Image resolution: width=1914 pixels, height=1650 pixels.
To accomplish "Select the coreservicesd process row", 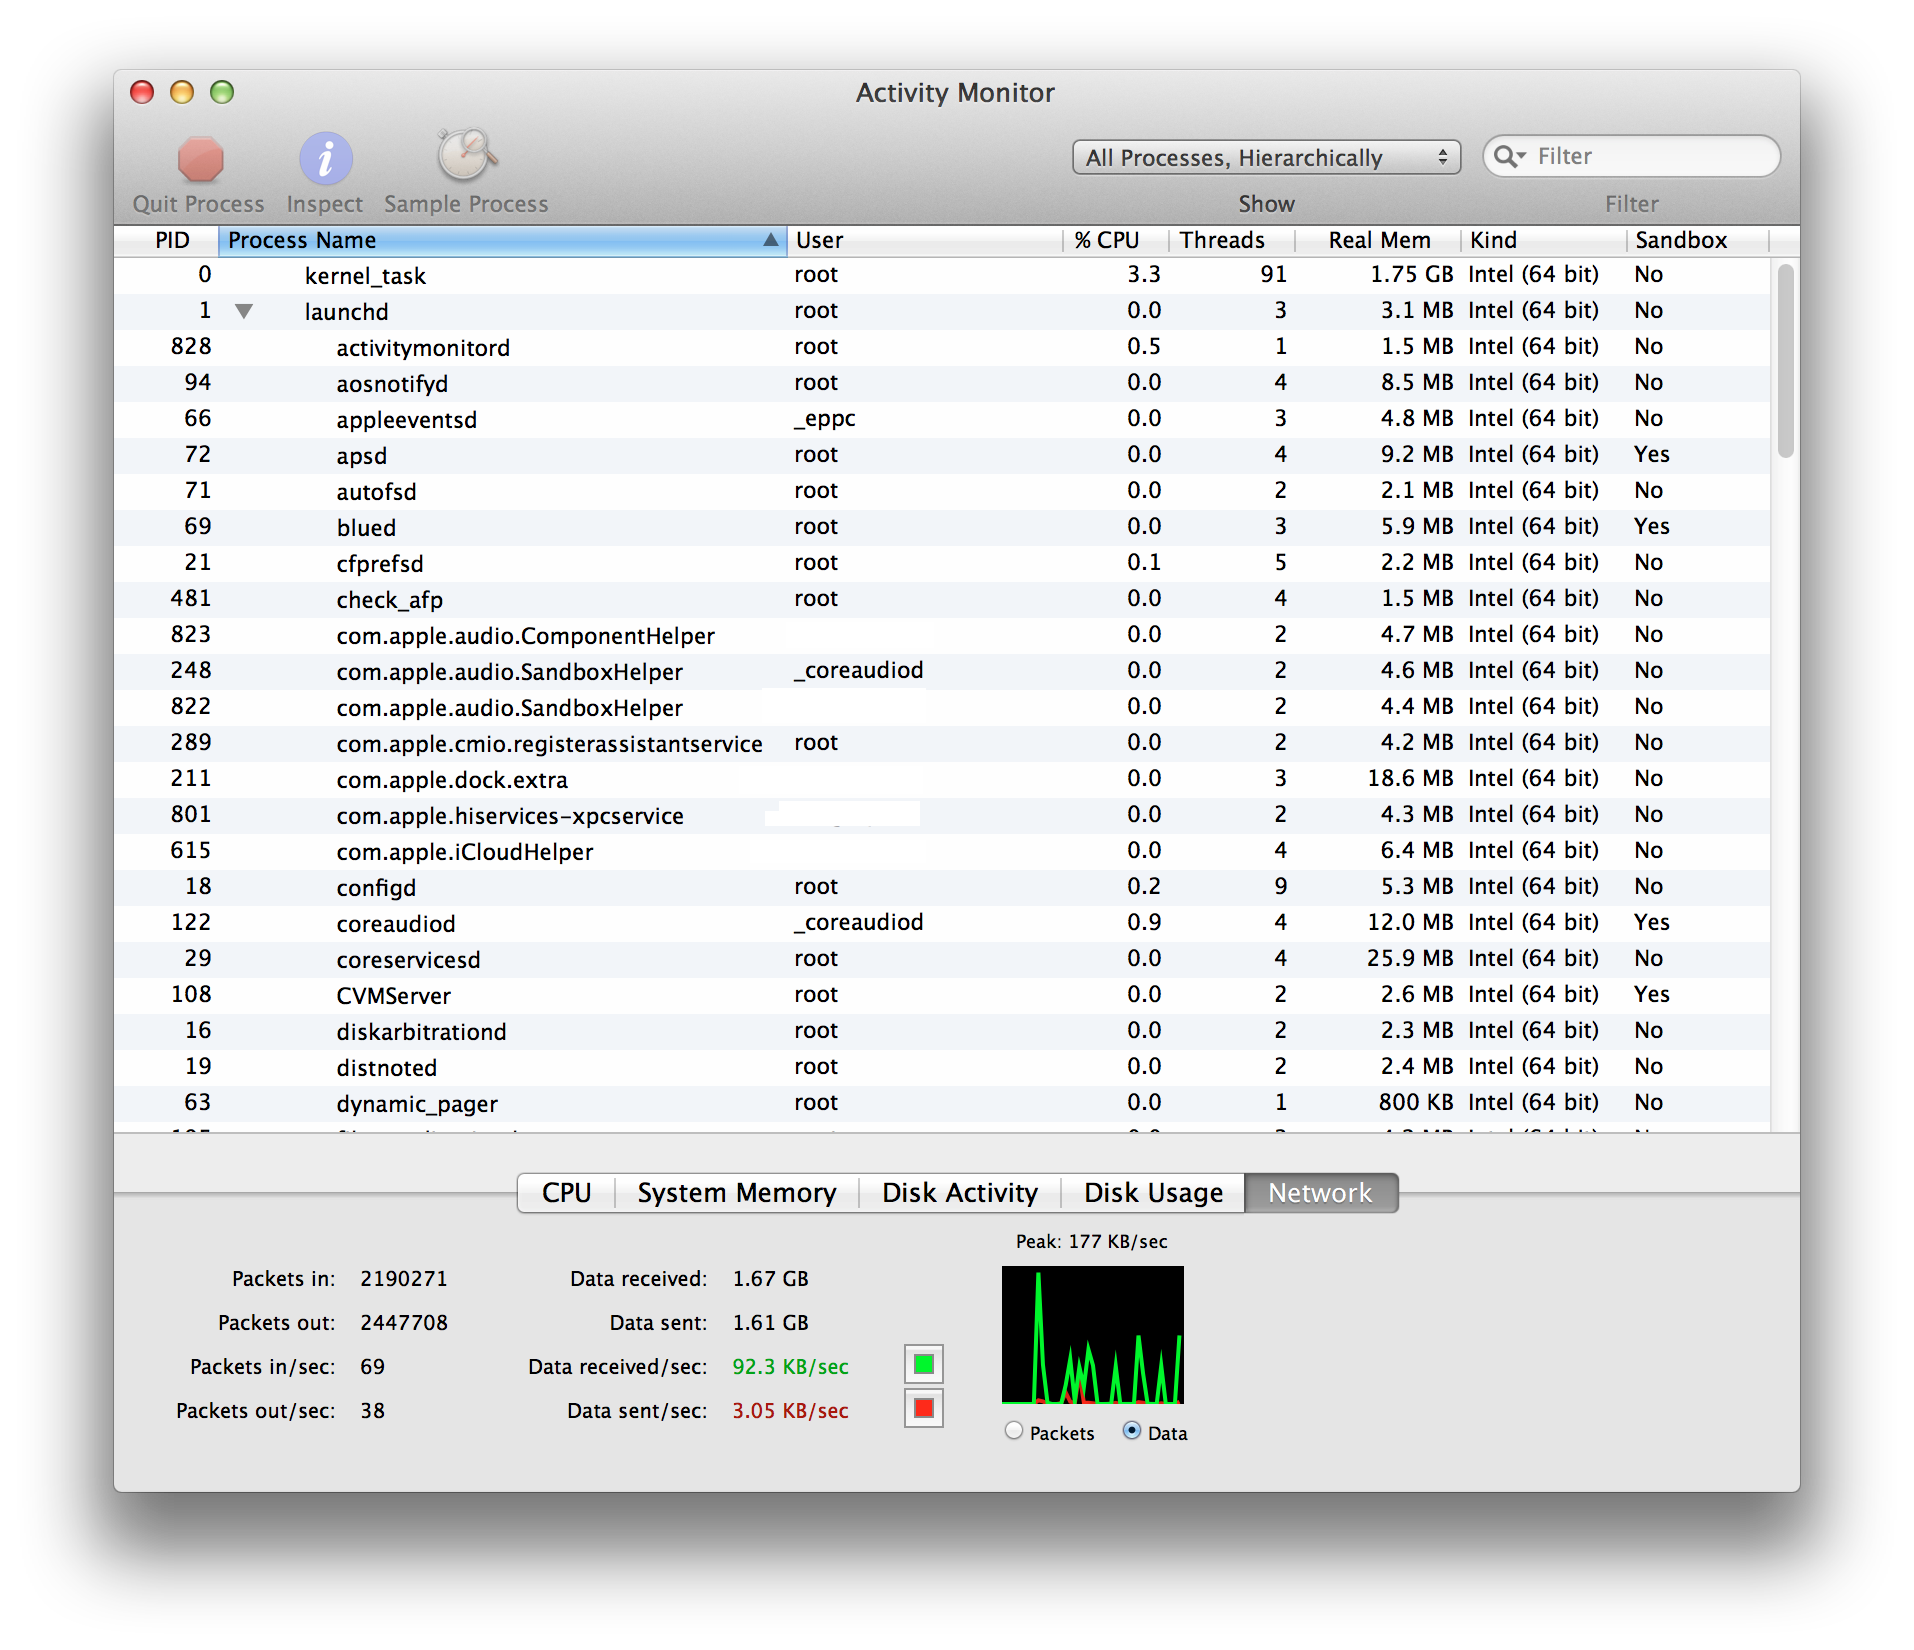I will click(942, 959).
